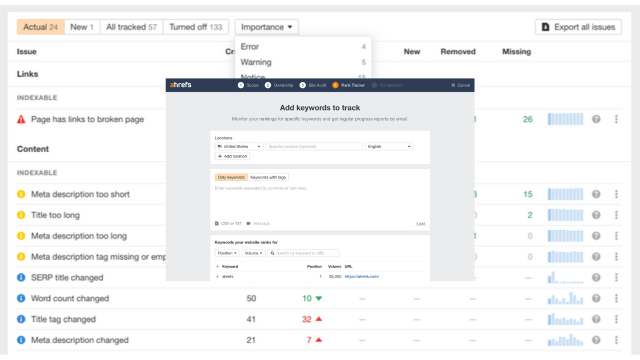Screen dimensions: 640x360
Task: Click the history chart for Word count changed
Action: tap(565, 298)
